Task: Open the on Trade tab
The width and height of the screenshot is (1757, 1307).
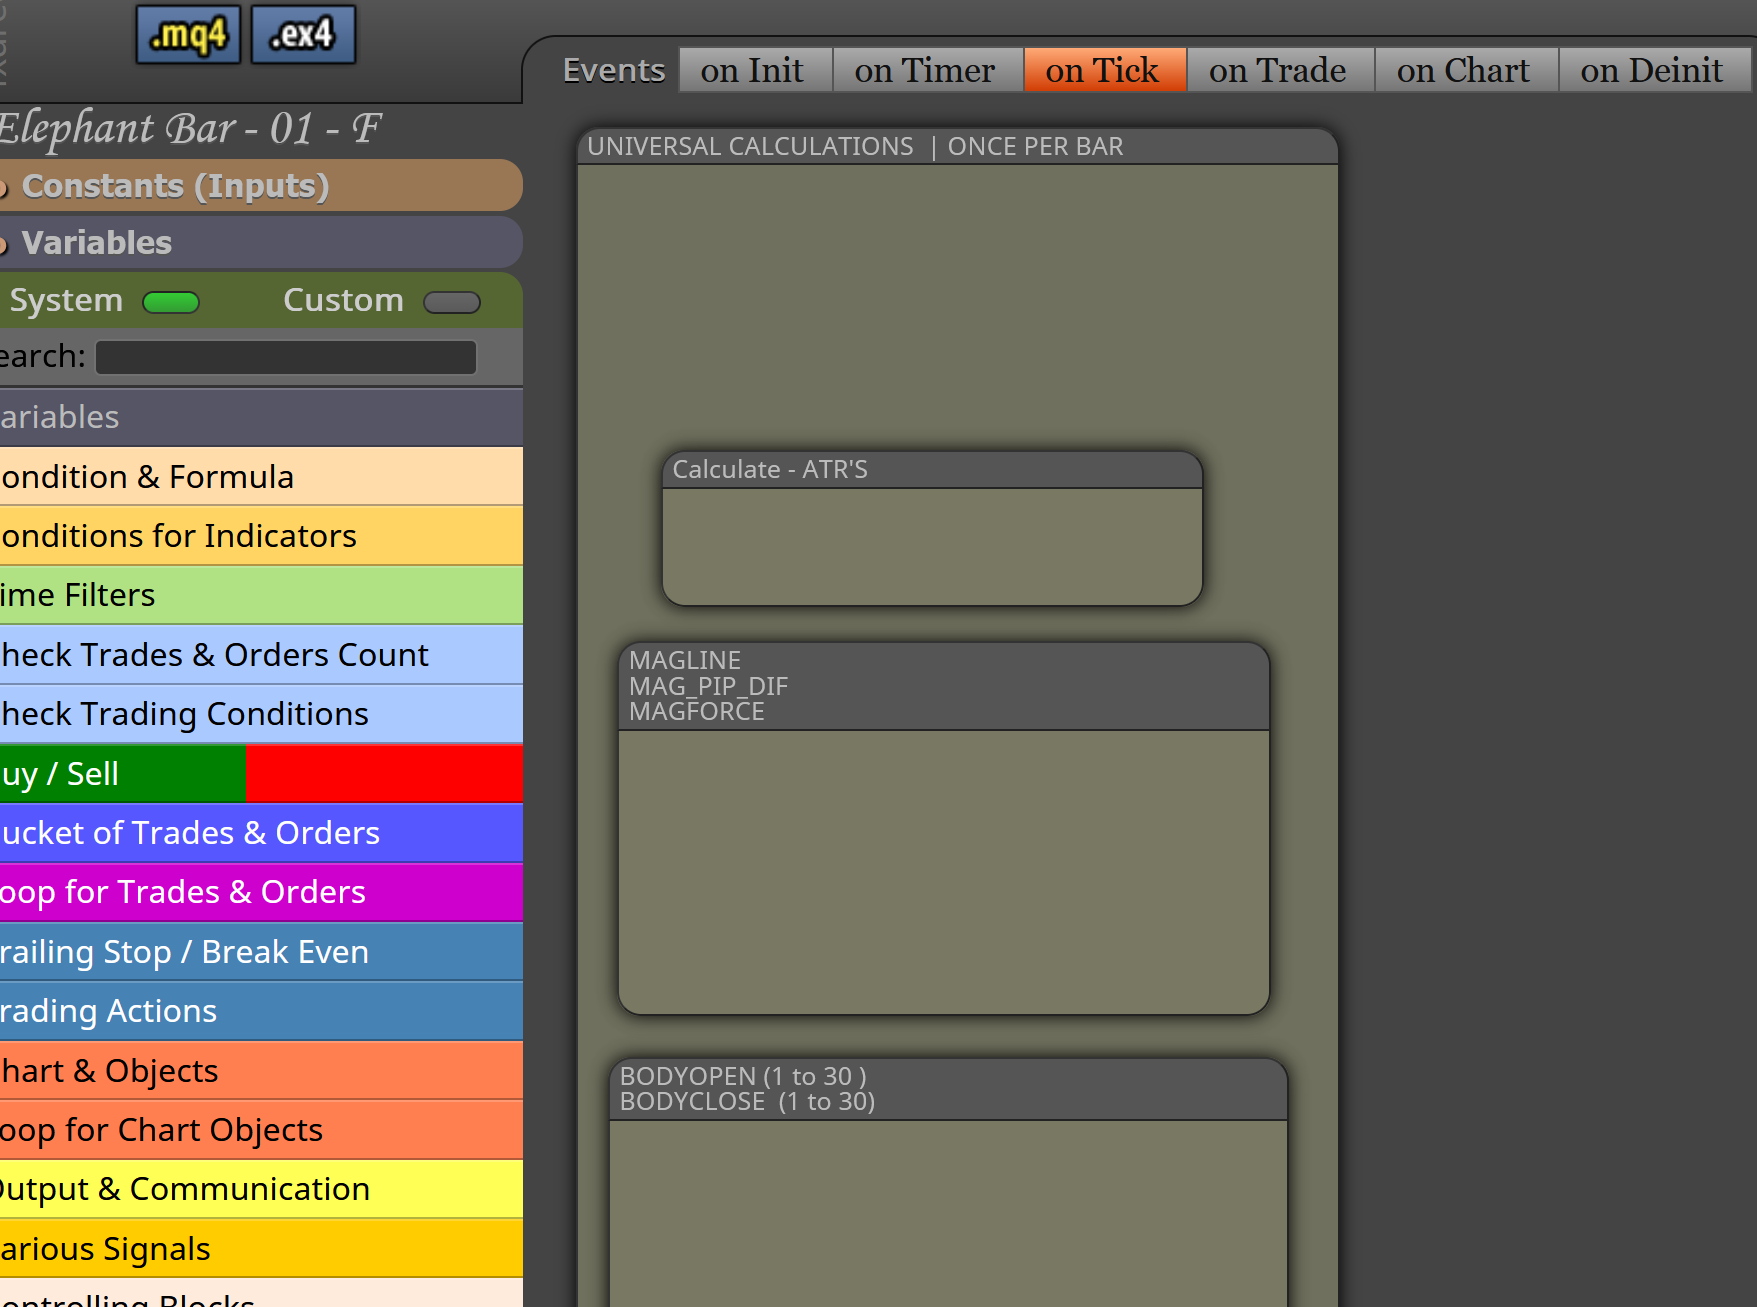Action: (1280, 70)
